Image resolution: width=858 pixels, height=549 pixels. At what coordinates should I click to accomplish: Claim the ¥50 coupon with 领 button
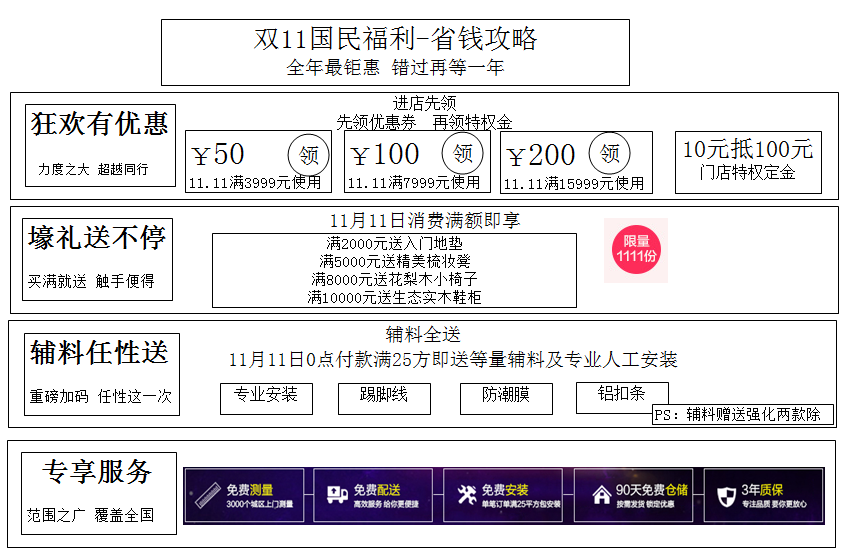pos(309,155)
